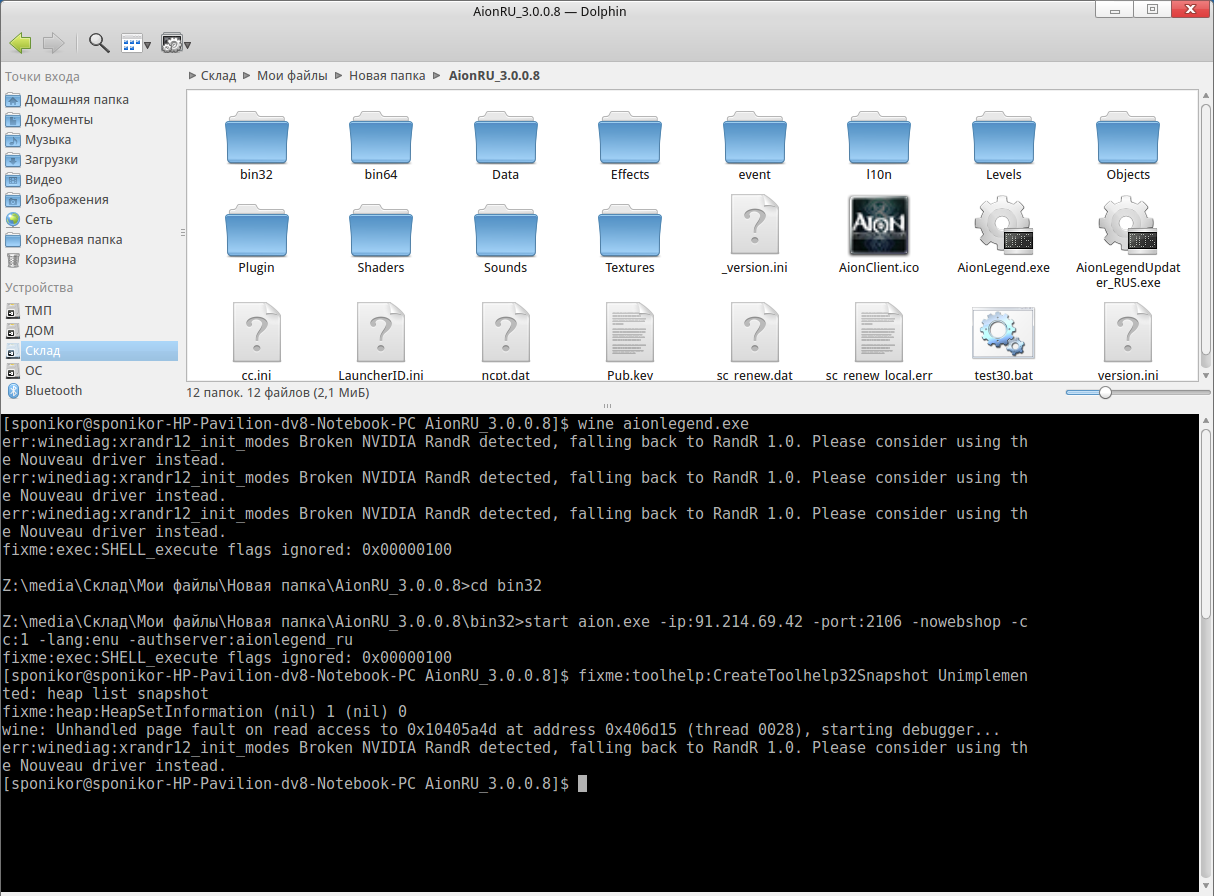The image size is (1214, 896).
Task: Click the green Back arrow button
Action: [x=20, y=43]
